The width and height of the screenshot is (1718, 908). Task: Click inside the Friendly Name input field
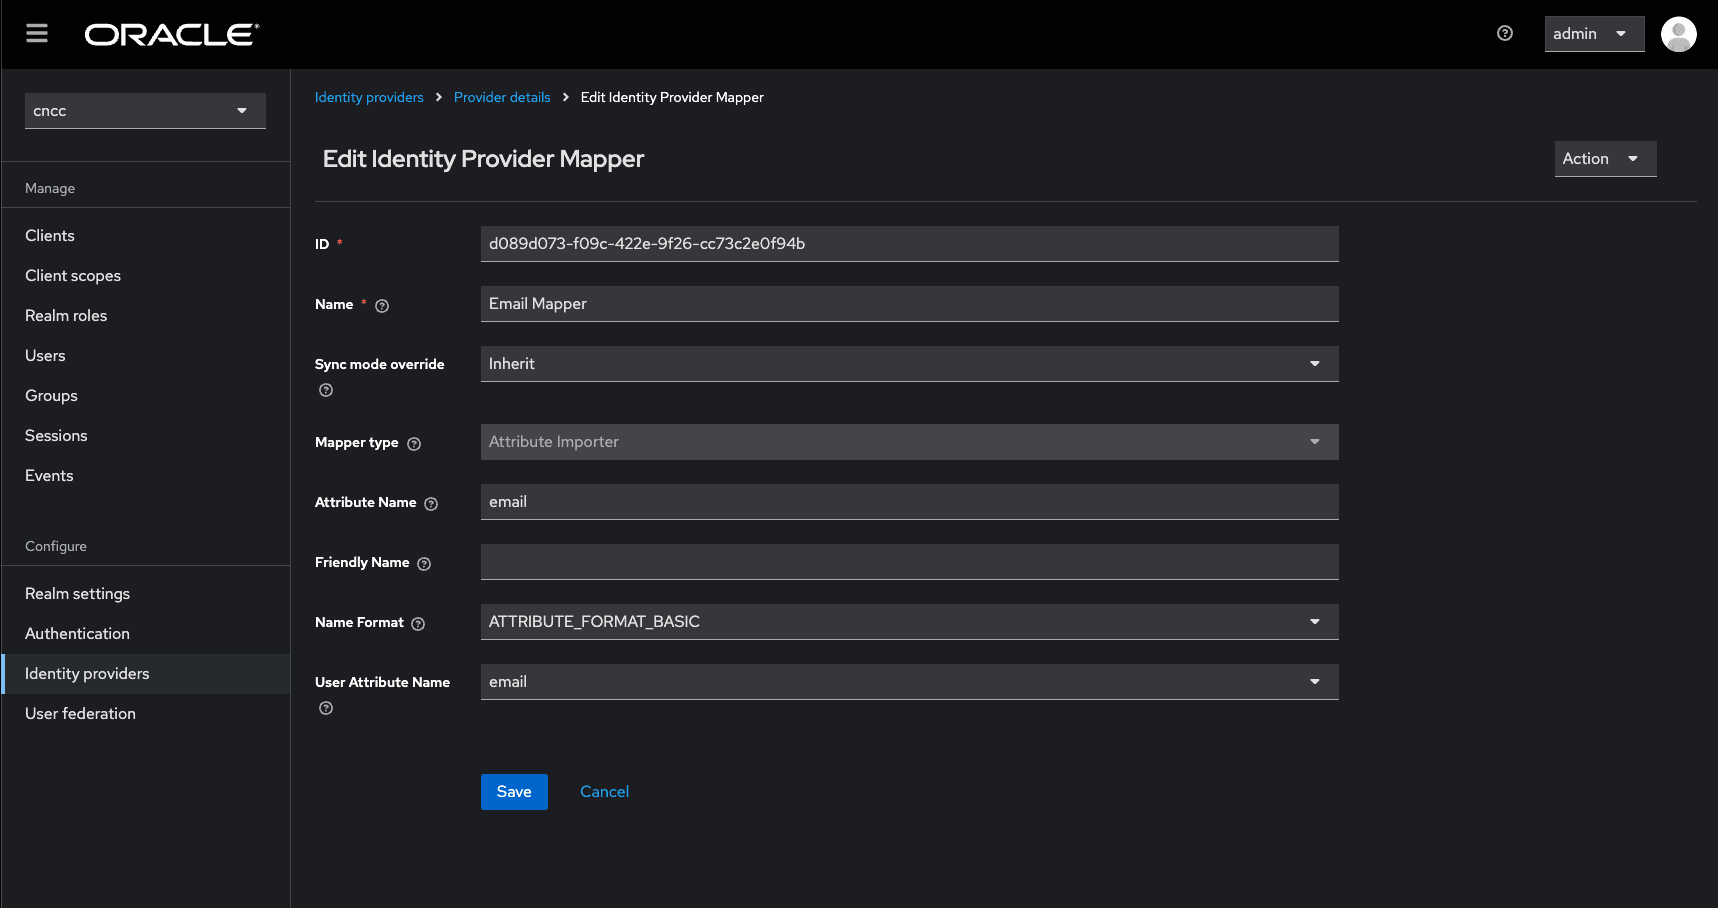click(908, 561)
